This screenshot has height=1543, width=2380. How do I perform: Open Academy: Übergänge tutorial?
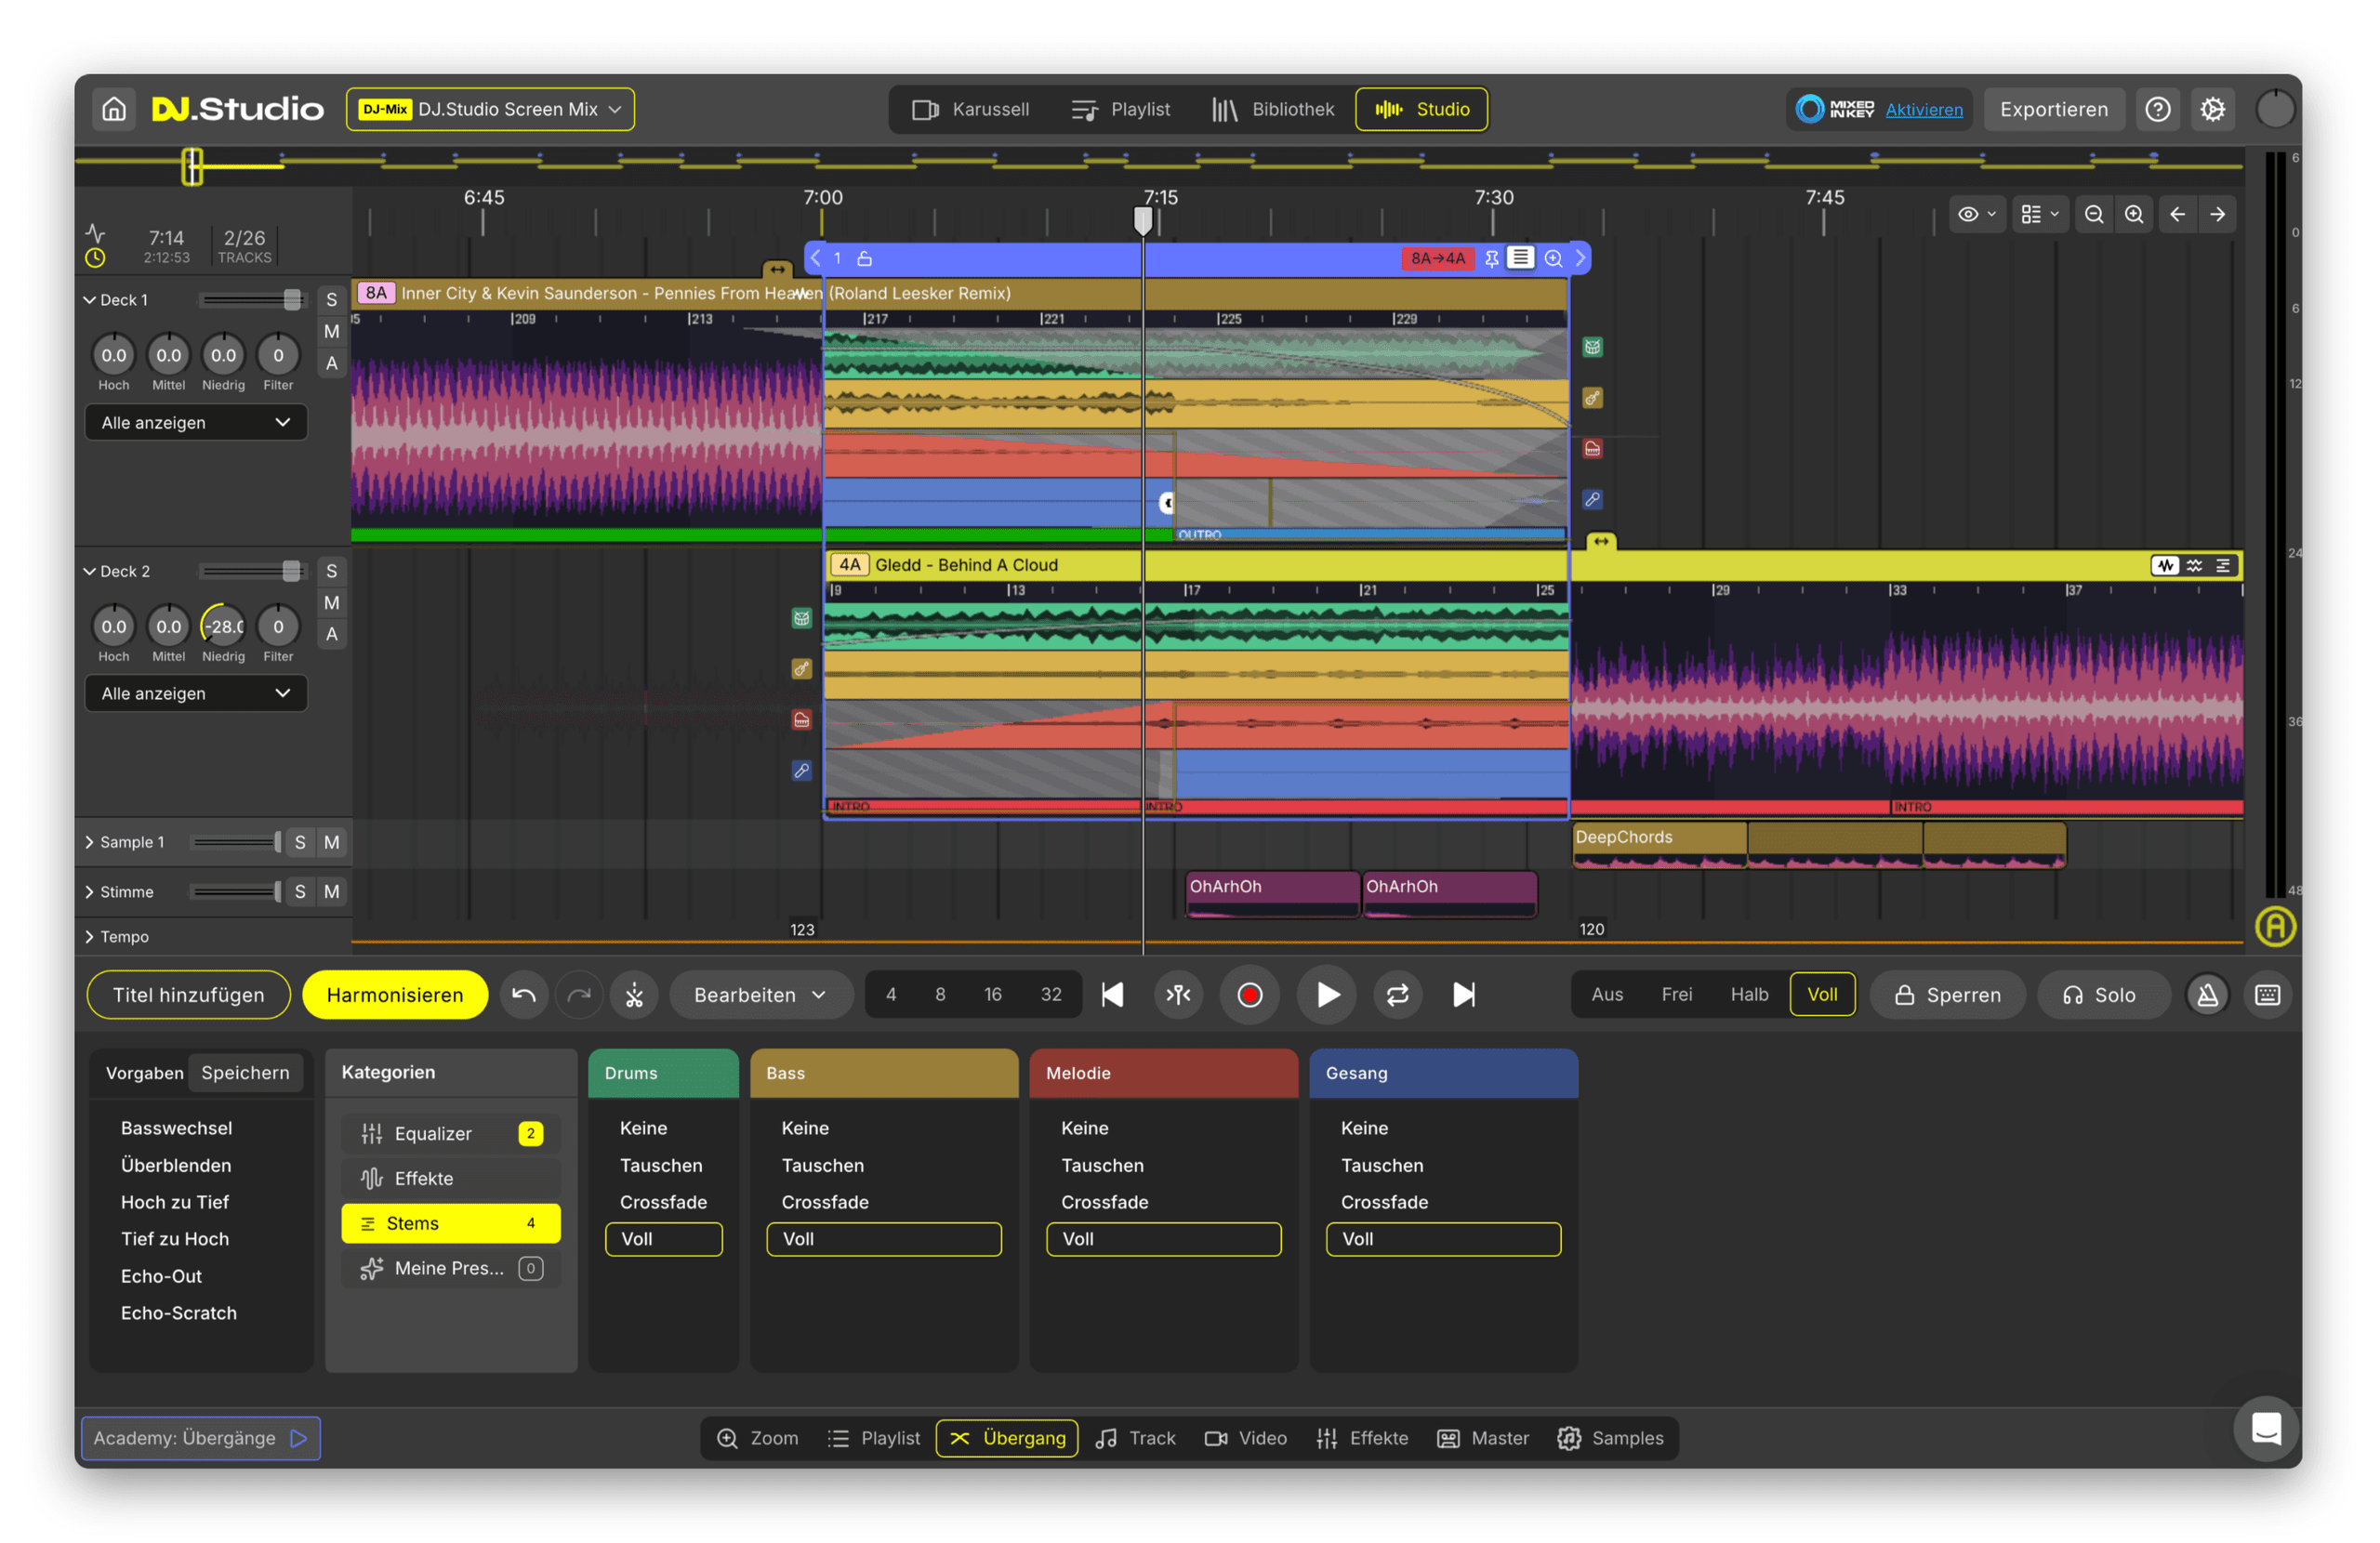click(x=200, y=1437)
